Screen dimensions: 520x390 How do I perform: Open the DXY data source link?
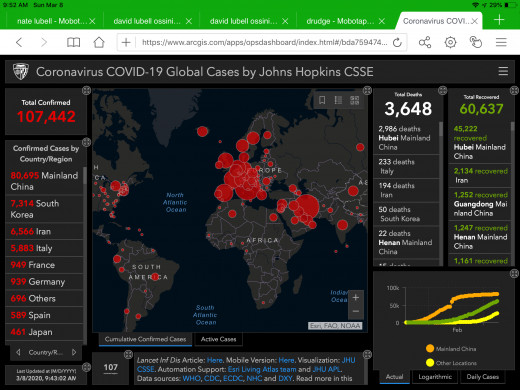click(x=285, y=378)
